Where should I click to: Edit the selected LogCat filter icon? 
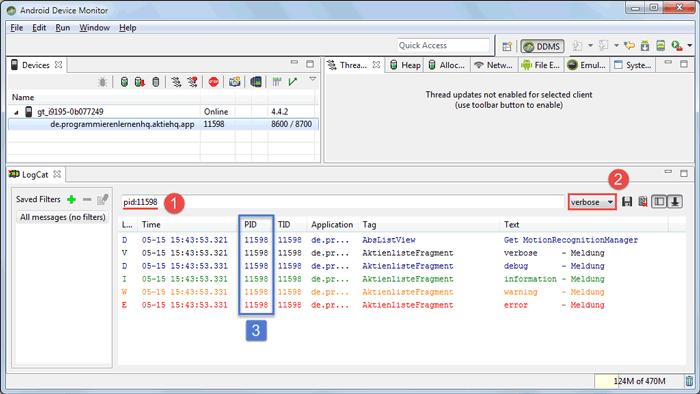pos(102,199)
